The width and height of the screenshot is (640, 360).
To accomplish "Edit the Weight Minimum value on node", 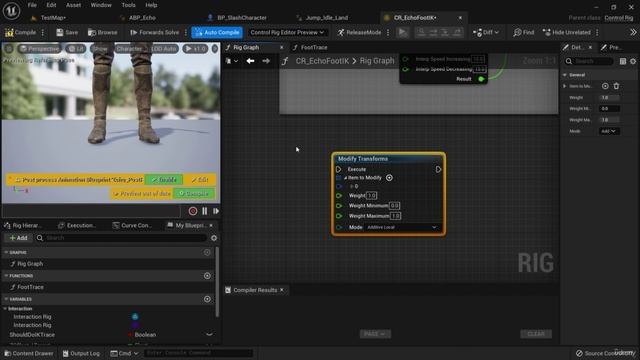I will pyautogui.click(x=394, y=206).
